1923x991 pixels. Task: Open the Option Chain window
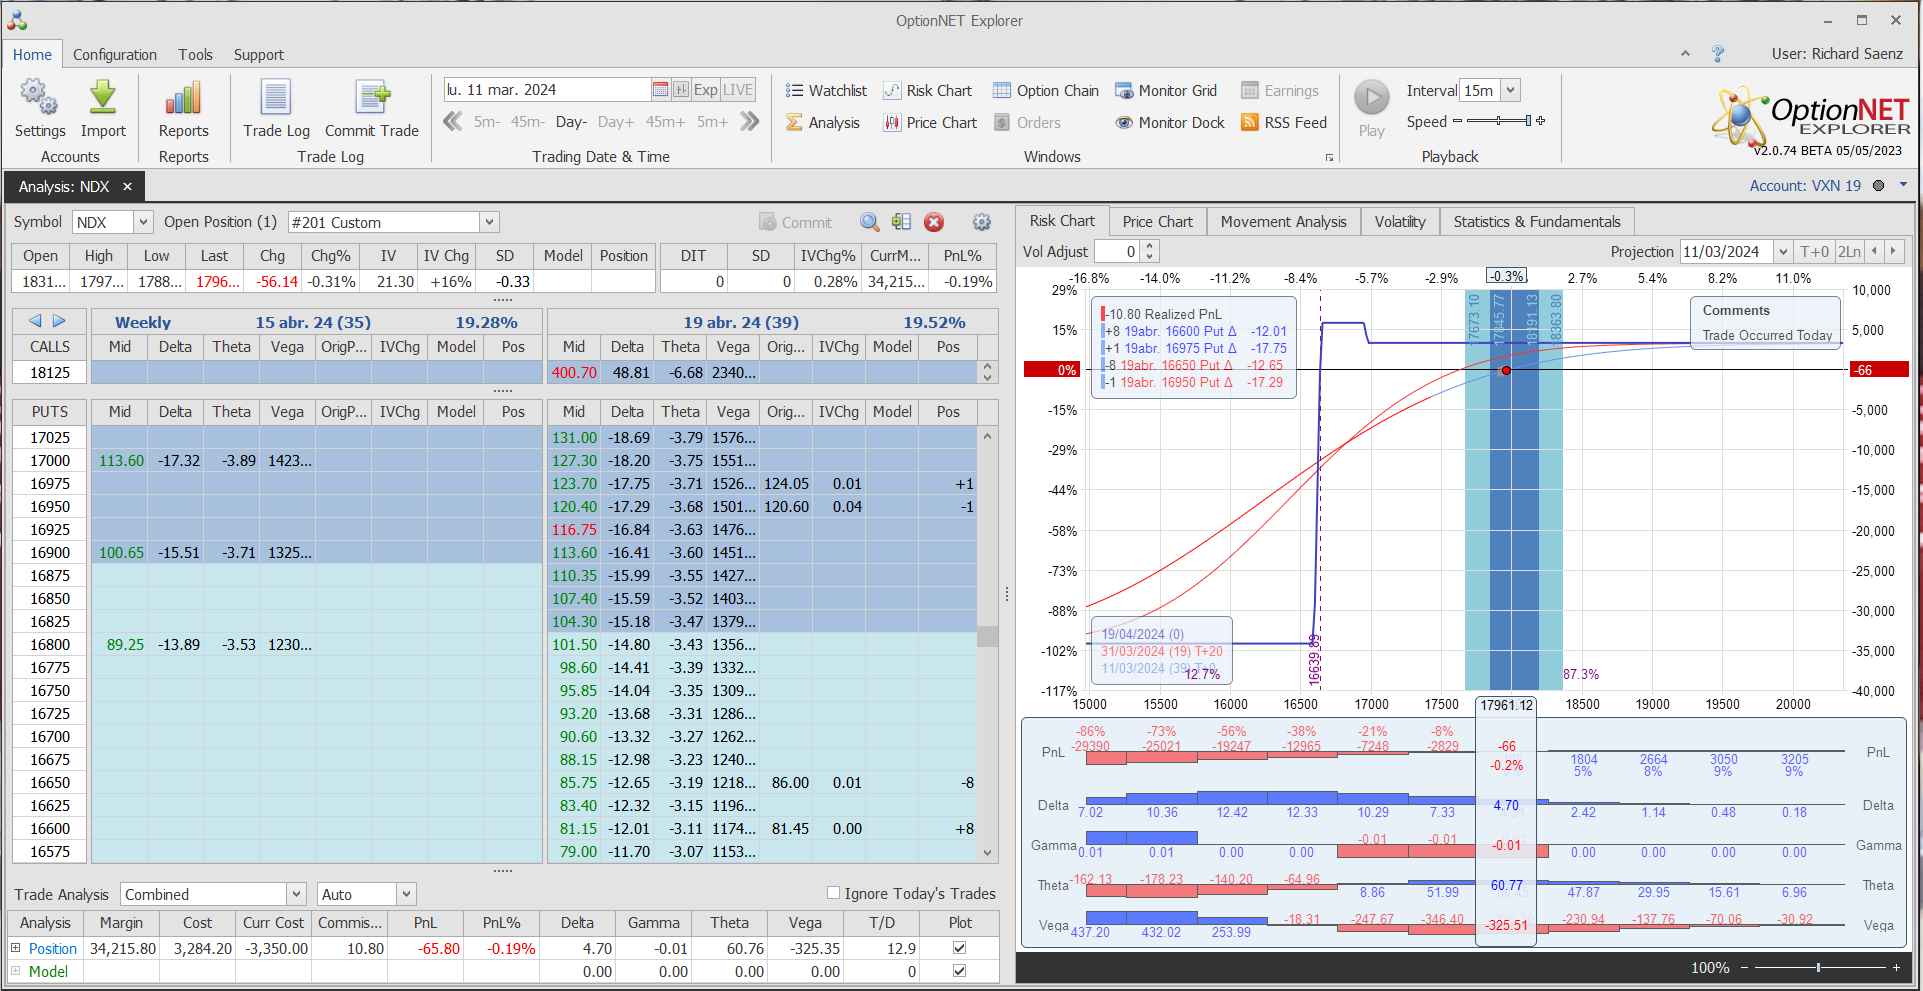1045,91
